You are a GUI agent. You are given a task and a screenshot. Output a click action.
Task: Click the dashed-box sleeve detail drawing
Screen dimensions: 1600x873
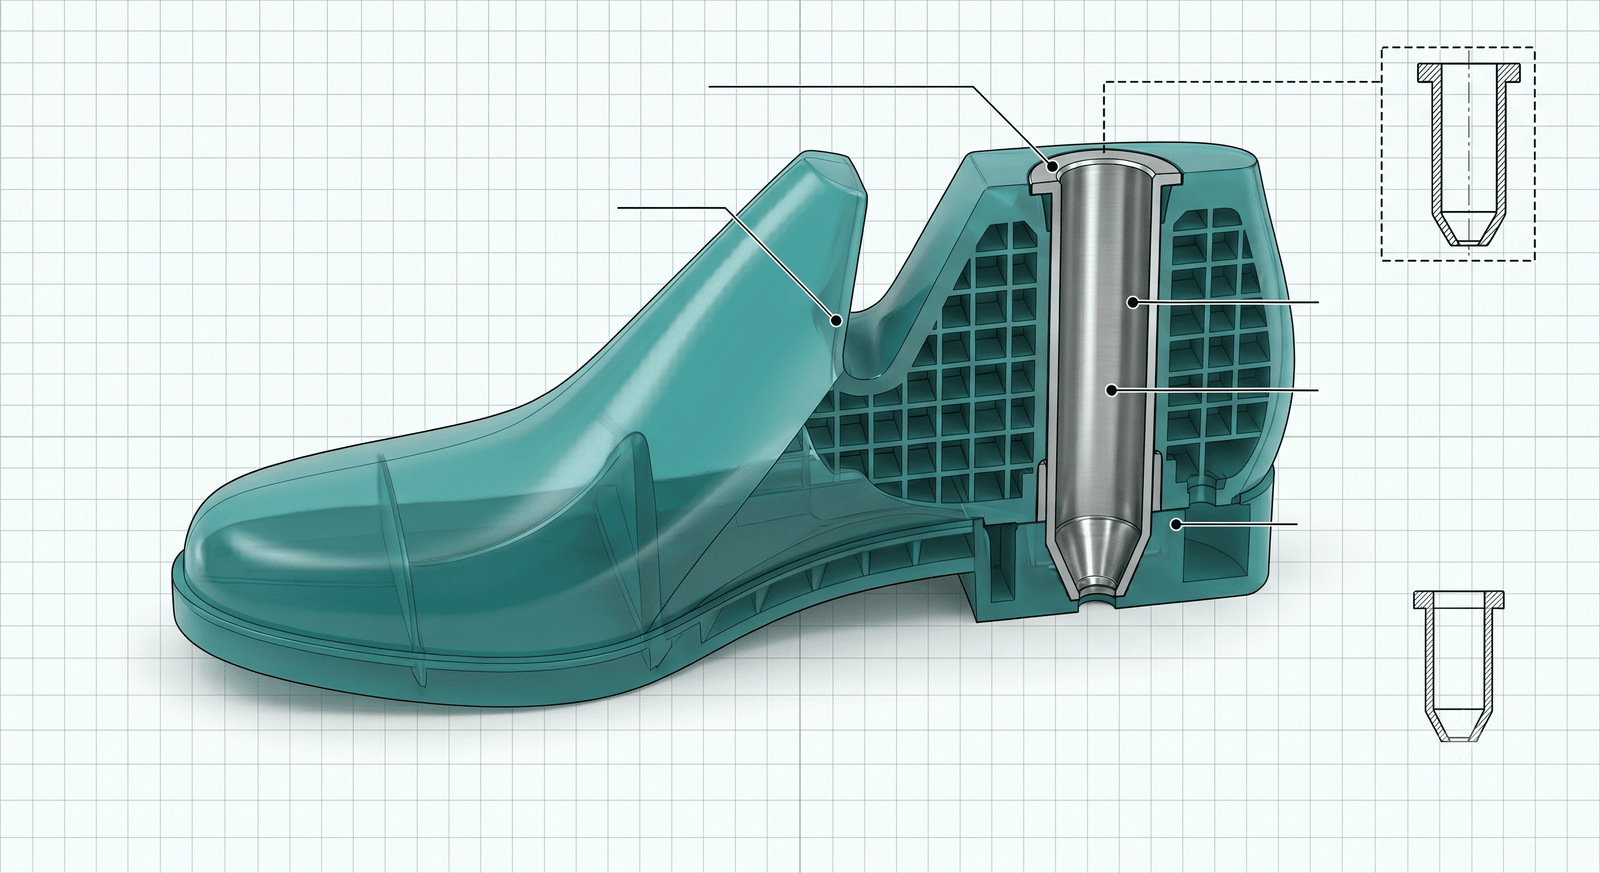click(1469, 155)
